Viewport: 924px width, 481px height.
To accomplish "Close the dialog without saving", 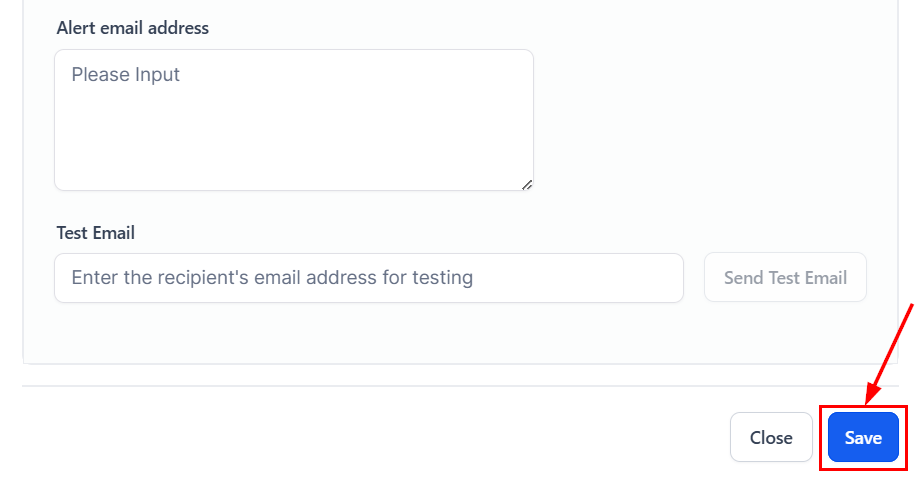I will pos(771,437).
